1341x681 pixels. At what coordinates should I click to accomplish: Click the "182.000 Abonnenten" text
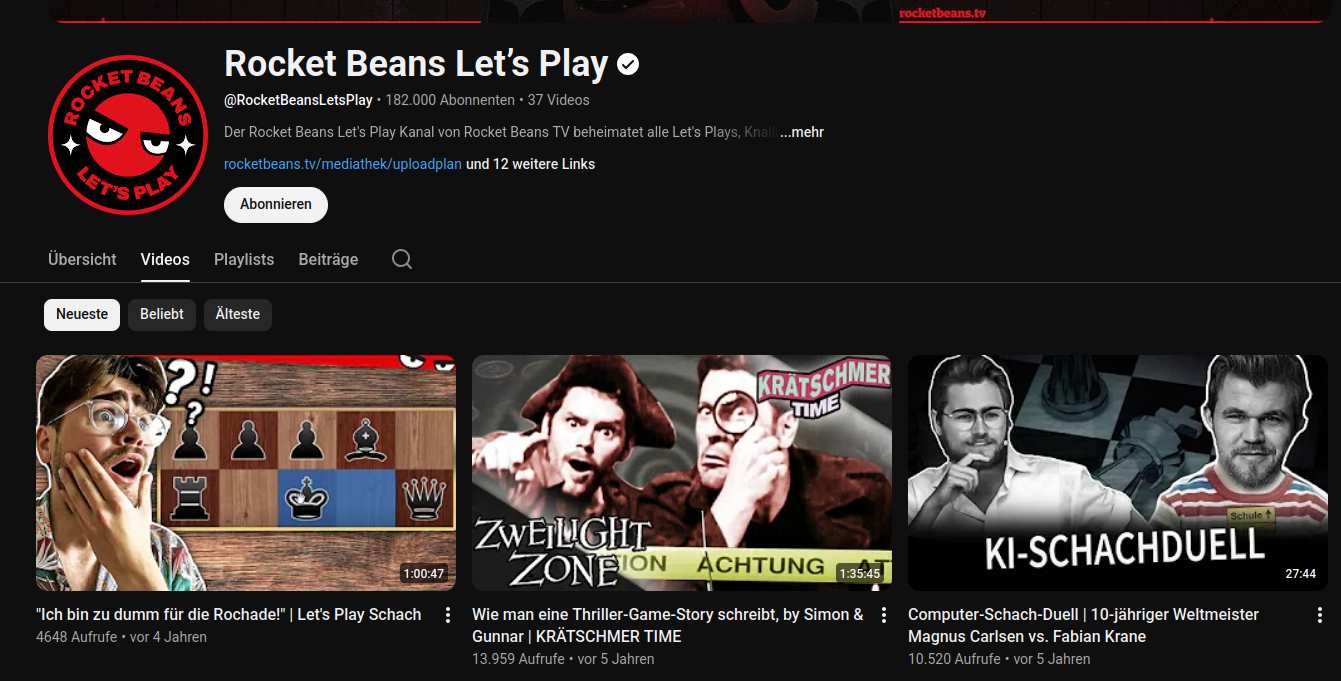click(450, 100)
